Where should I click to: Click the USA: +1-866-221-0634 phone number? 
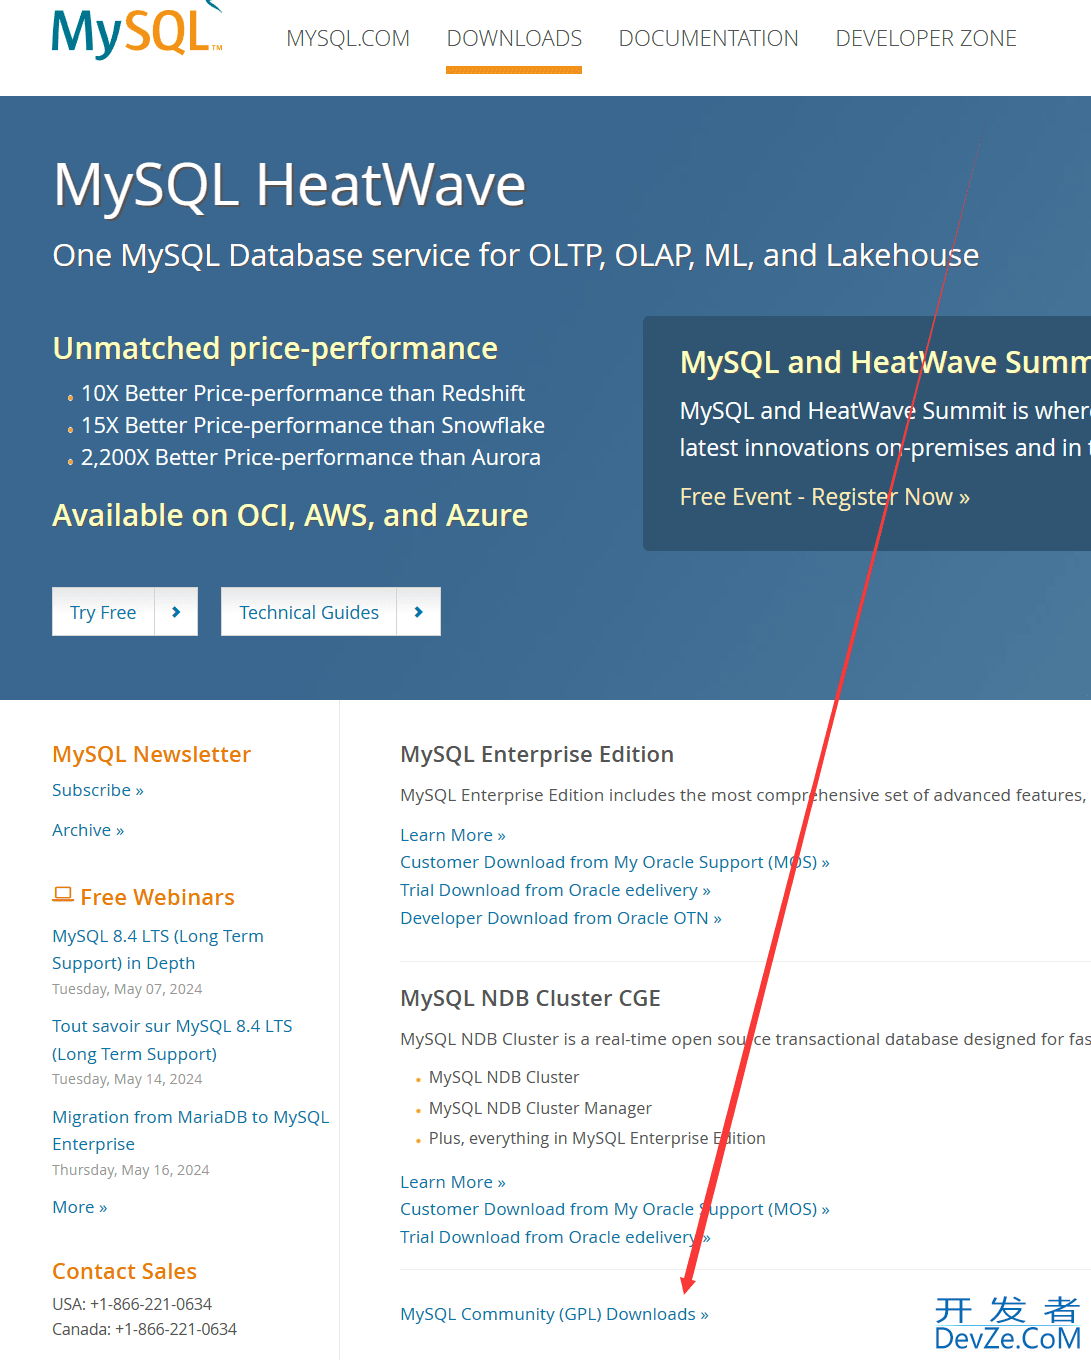tap(132, 1304)
